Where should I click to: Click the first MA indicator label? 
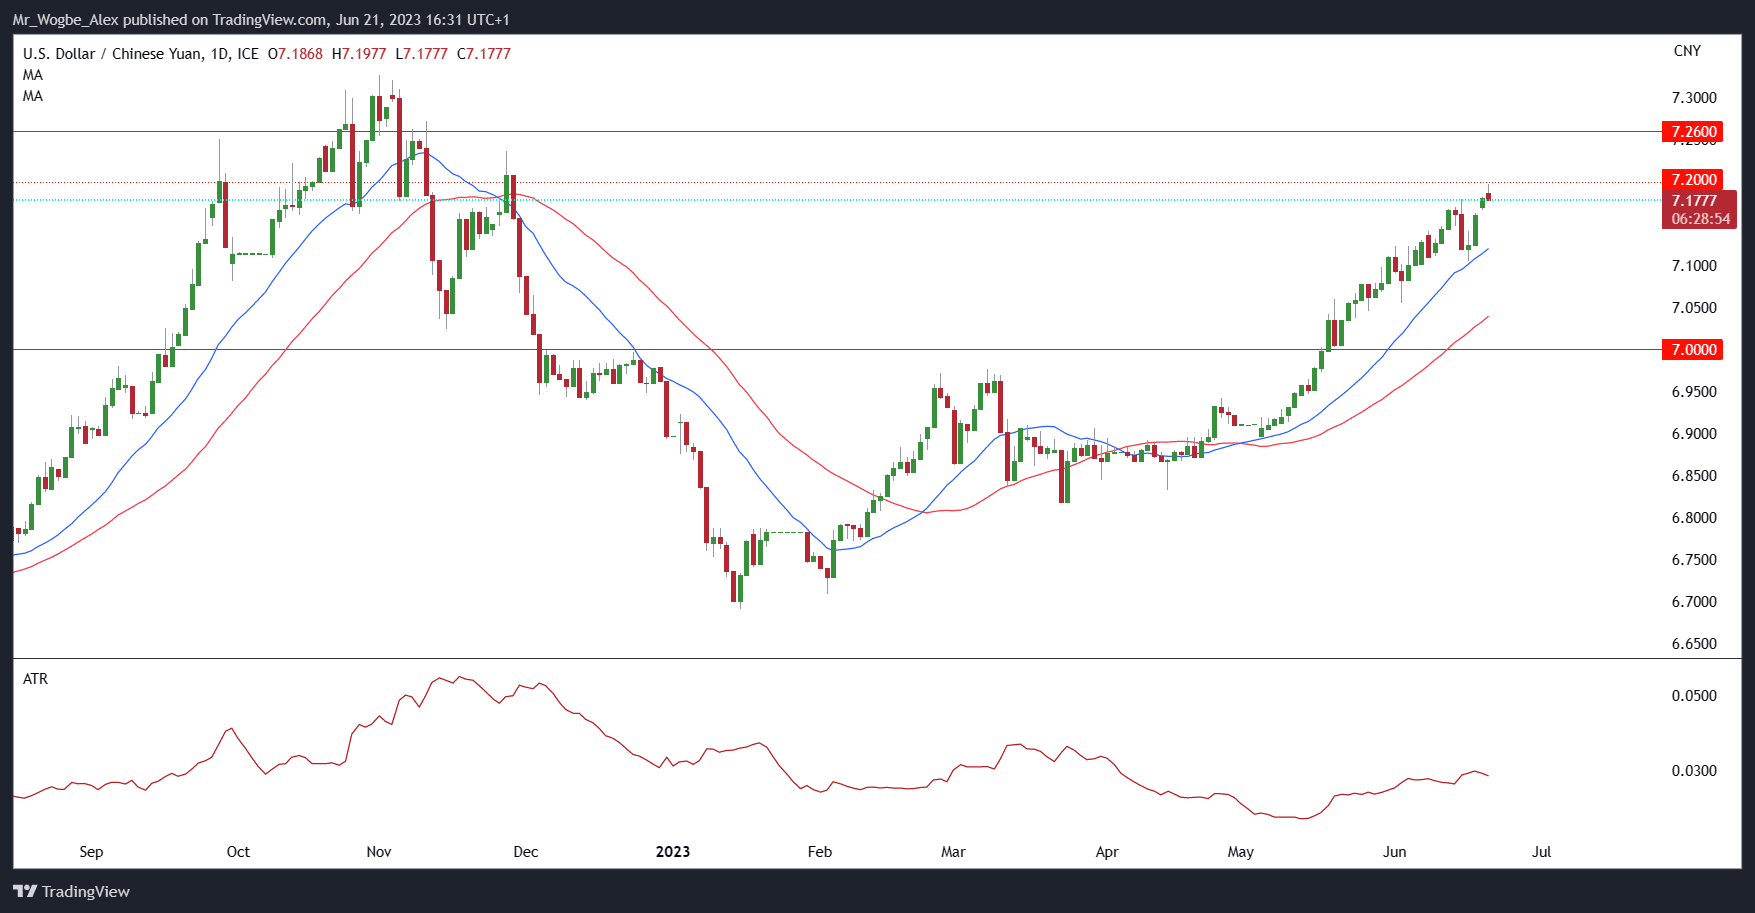pos(33,75)
